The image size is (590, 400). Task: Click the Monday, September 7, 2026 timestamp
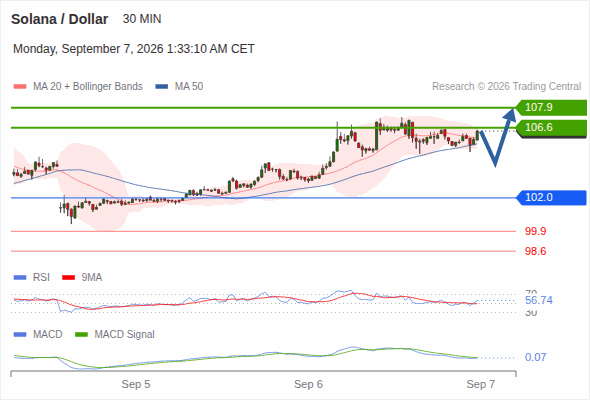click(x=134, y=49)
